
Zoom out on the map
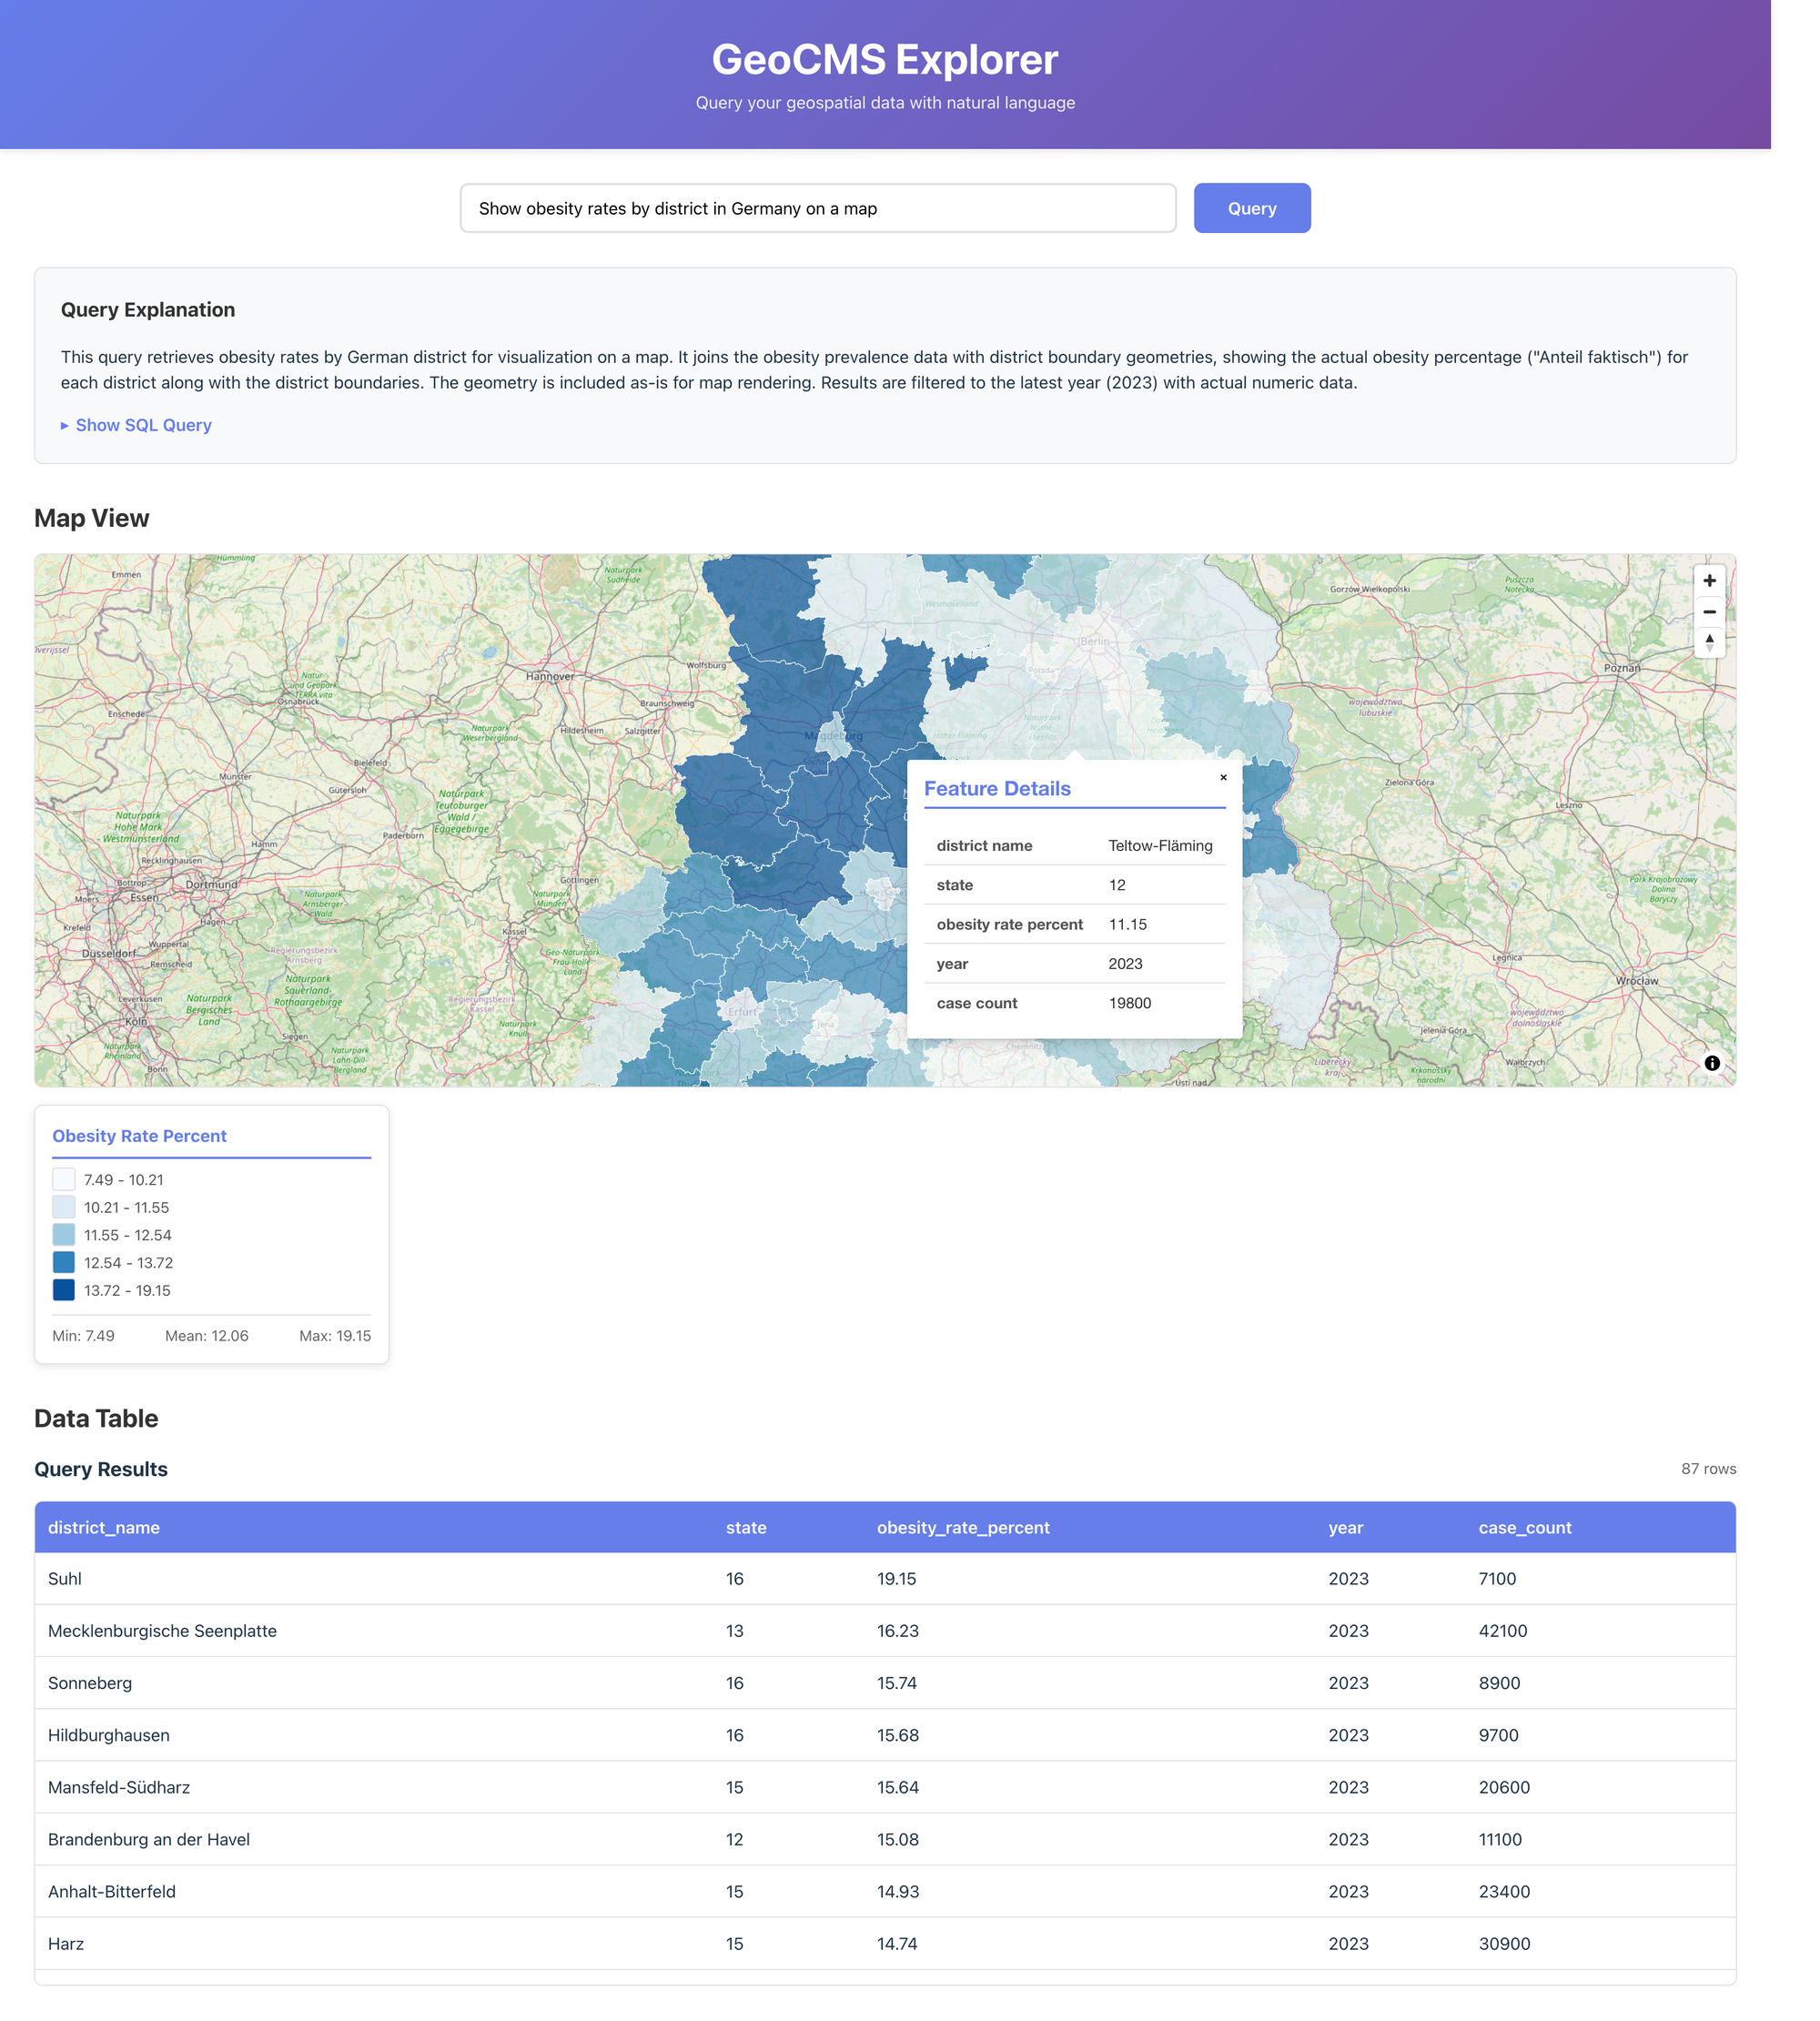[1709, 611]
